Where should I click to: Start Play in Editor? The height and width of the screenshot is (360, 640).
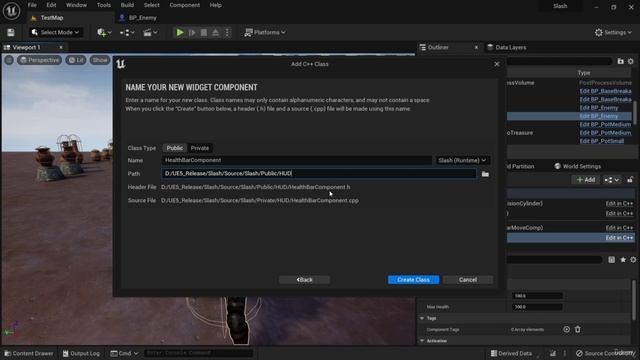coord(180,32)
